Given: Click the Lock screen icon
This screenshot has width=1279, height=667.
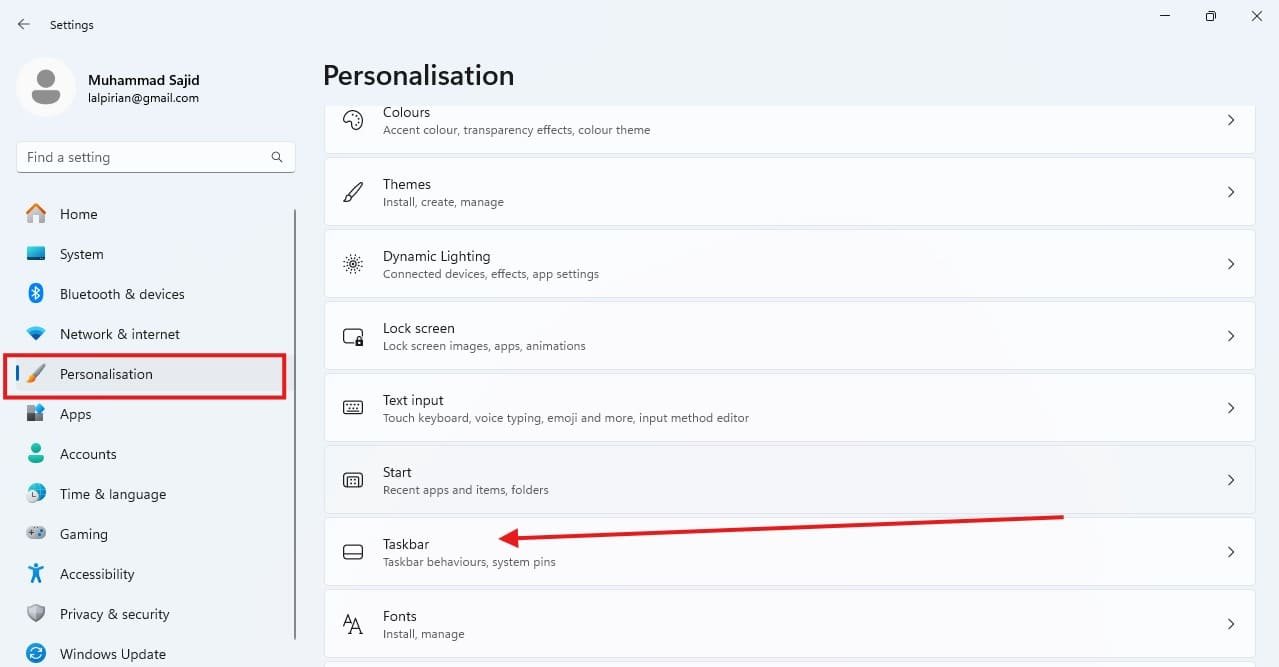Looking at the screenshot, I should (352, 335).
